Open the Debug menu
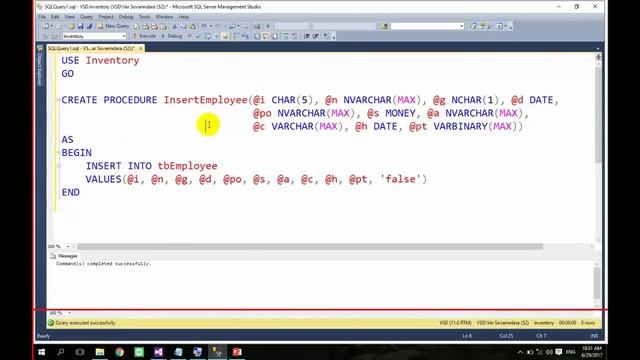Viewport: 640px width, 360px height. pyautogui.click(x=126, y=17)
